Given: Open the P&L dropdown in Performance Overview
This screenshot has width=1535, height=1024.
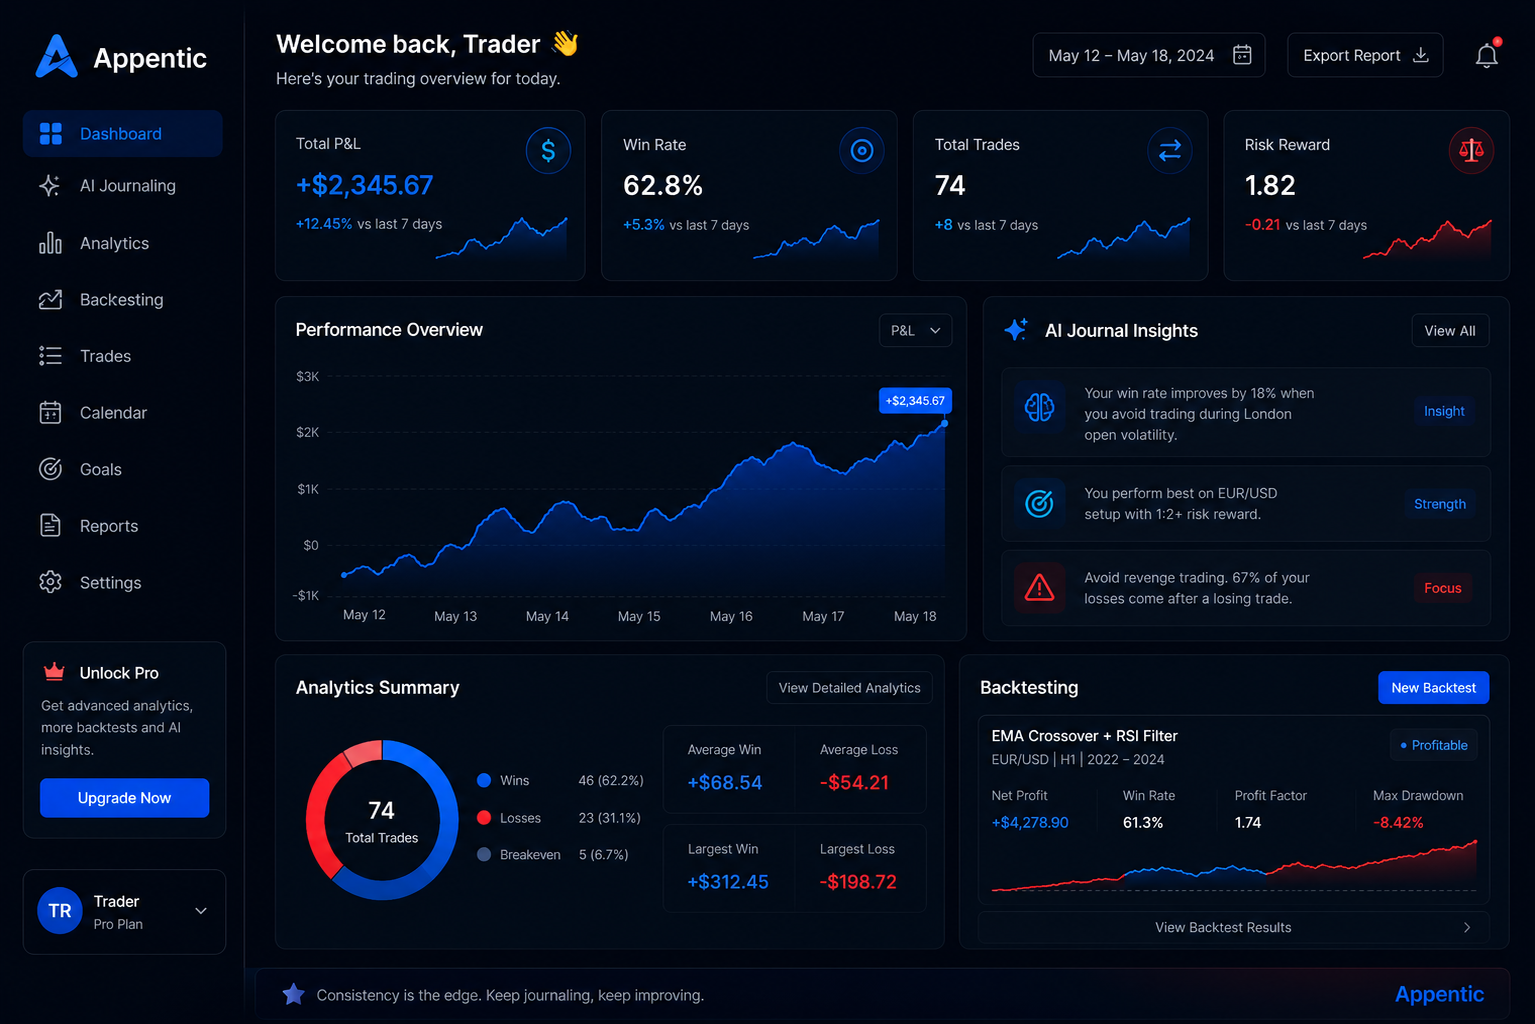Looking at the screenshot, I should click(x=915, y=331).
